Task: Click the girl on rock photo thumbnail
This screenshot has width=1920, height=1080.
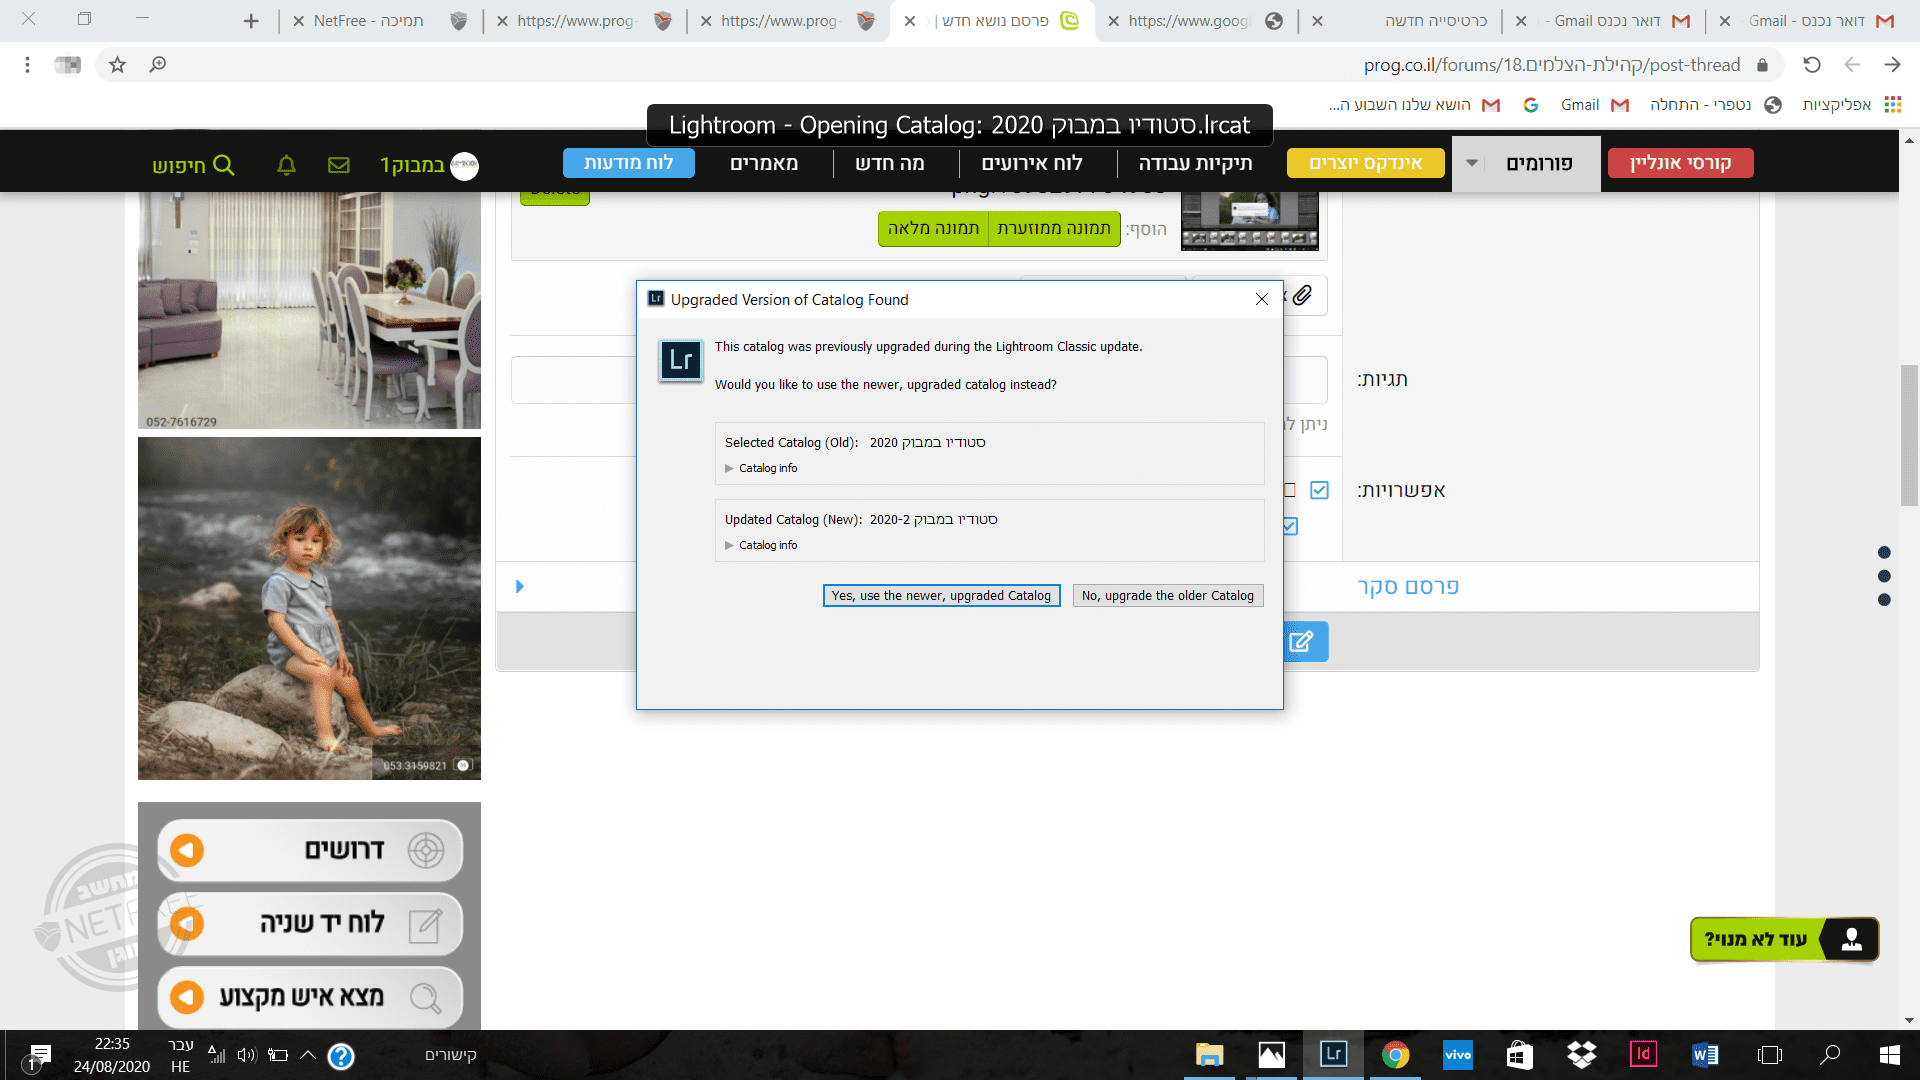Action: (309, 608)
